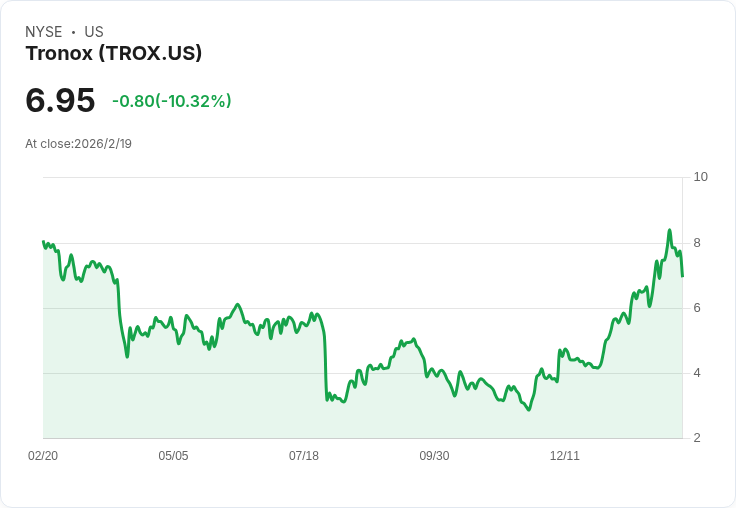Click the highest peak of the price line
This screenshot has height=508, width=736.
point(669,230)
